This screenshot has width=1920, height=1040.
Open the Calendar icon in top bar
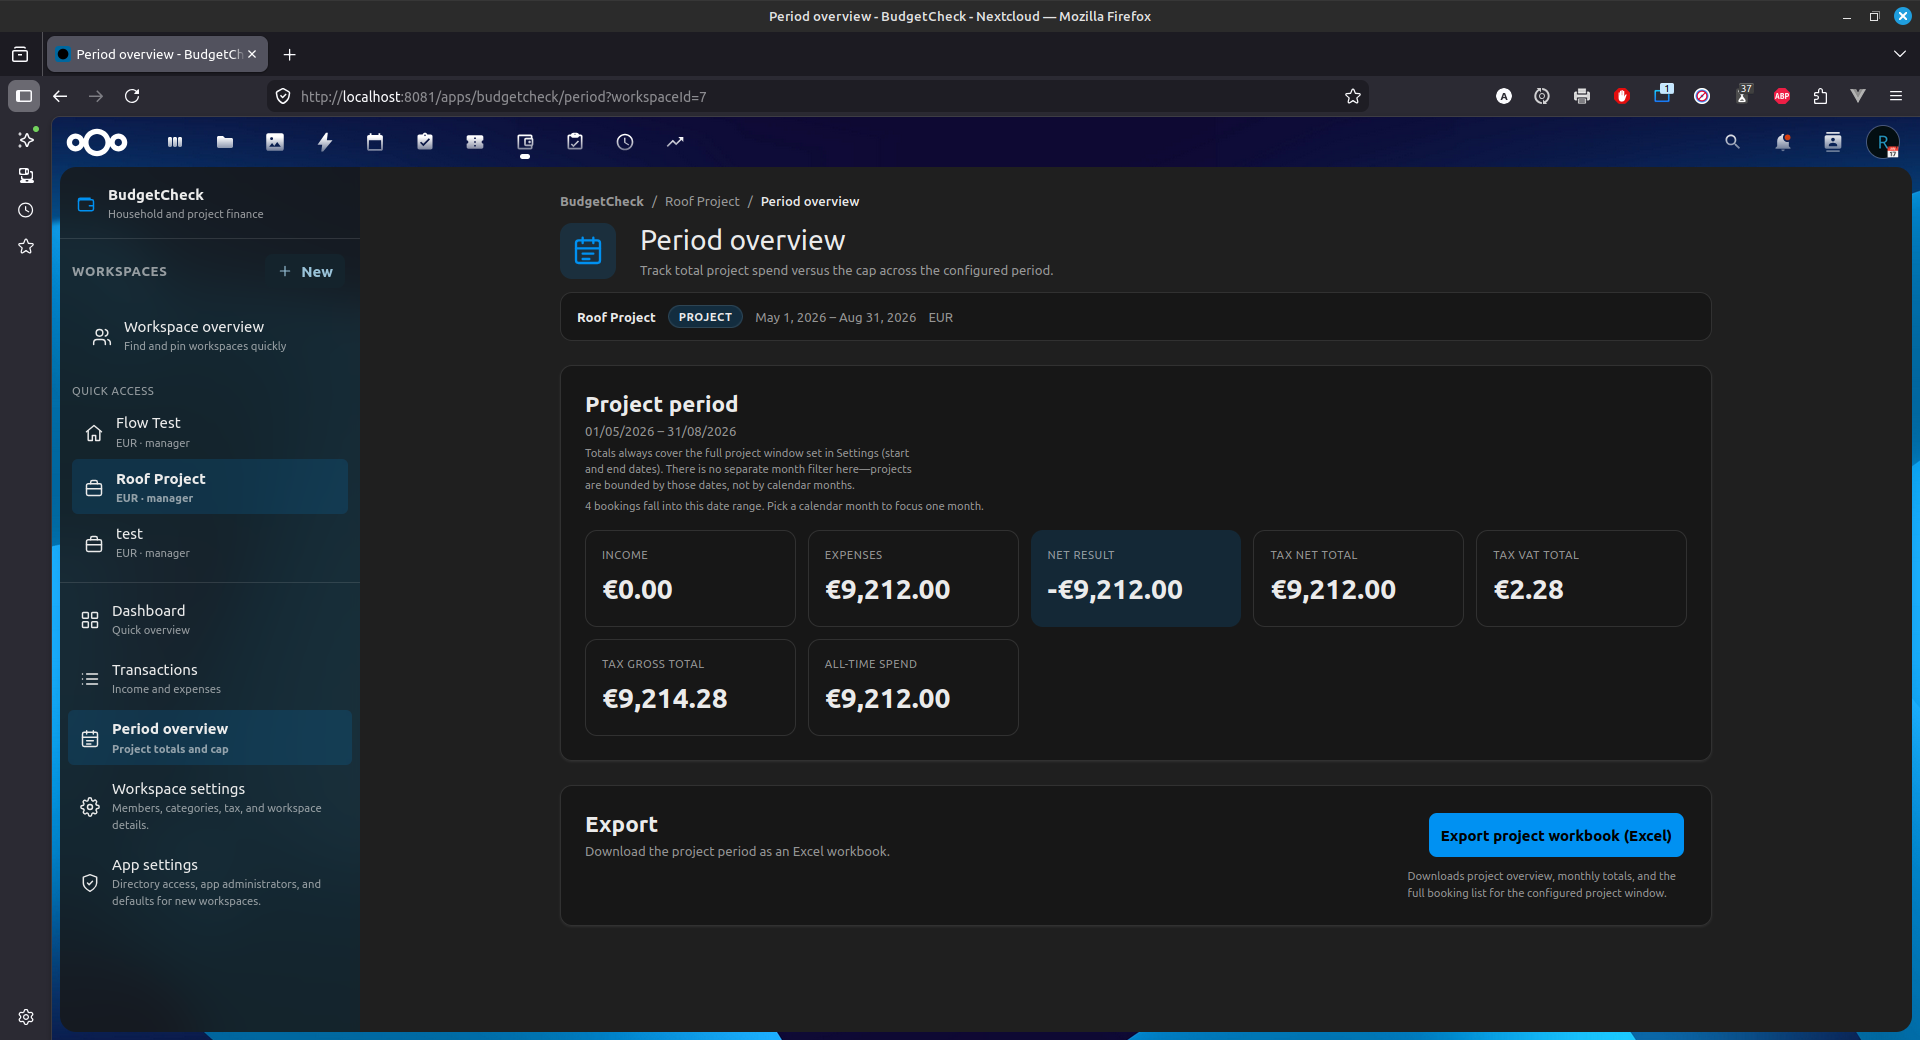pos(375,142)
